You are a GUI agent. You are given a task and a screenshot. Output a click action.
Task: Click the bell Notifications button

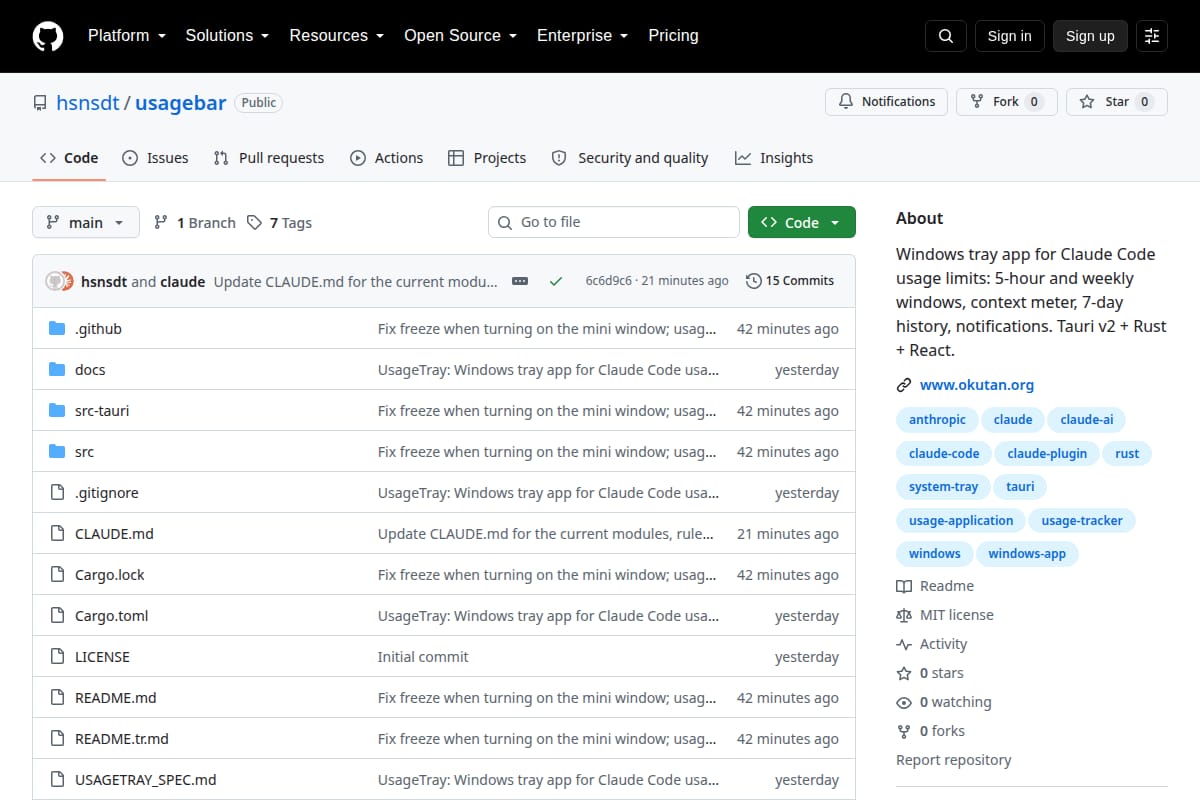click(886, 102)
